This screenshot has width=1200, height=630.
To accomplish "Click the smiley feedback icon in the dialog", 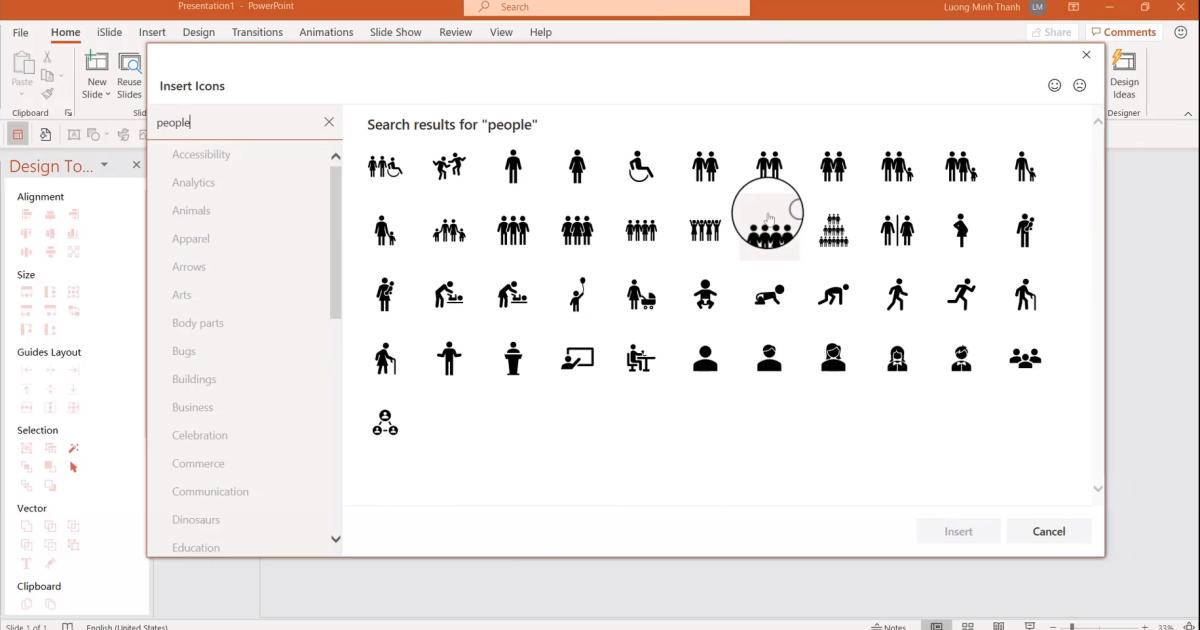I will pyautogui.click(x=1054, y=85).
